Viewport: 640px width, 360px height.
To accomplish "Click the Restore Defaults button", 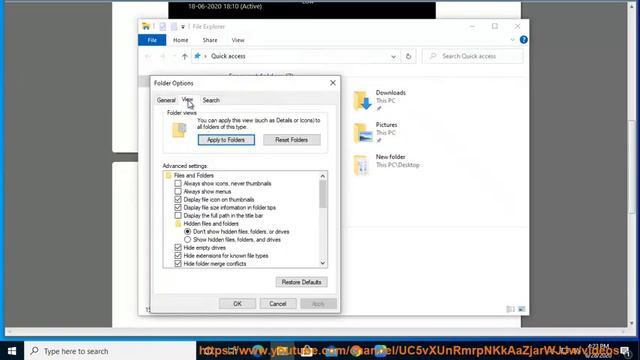I will pos(301,282).
